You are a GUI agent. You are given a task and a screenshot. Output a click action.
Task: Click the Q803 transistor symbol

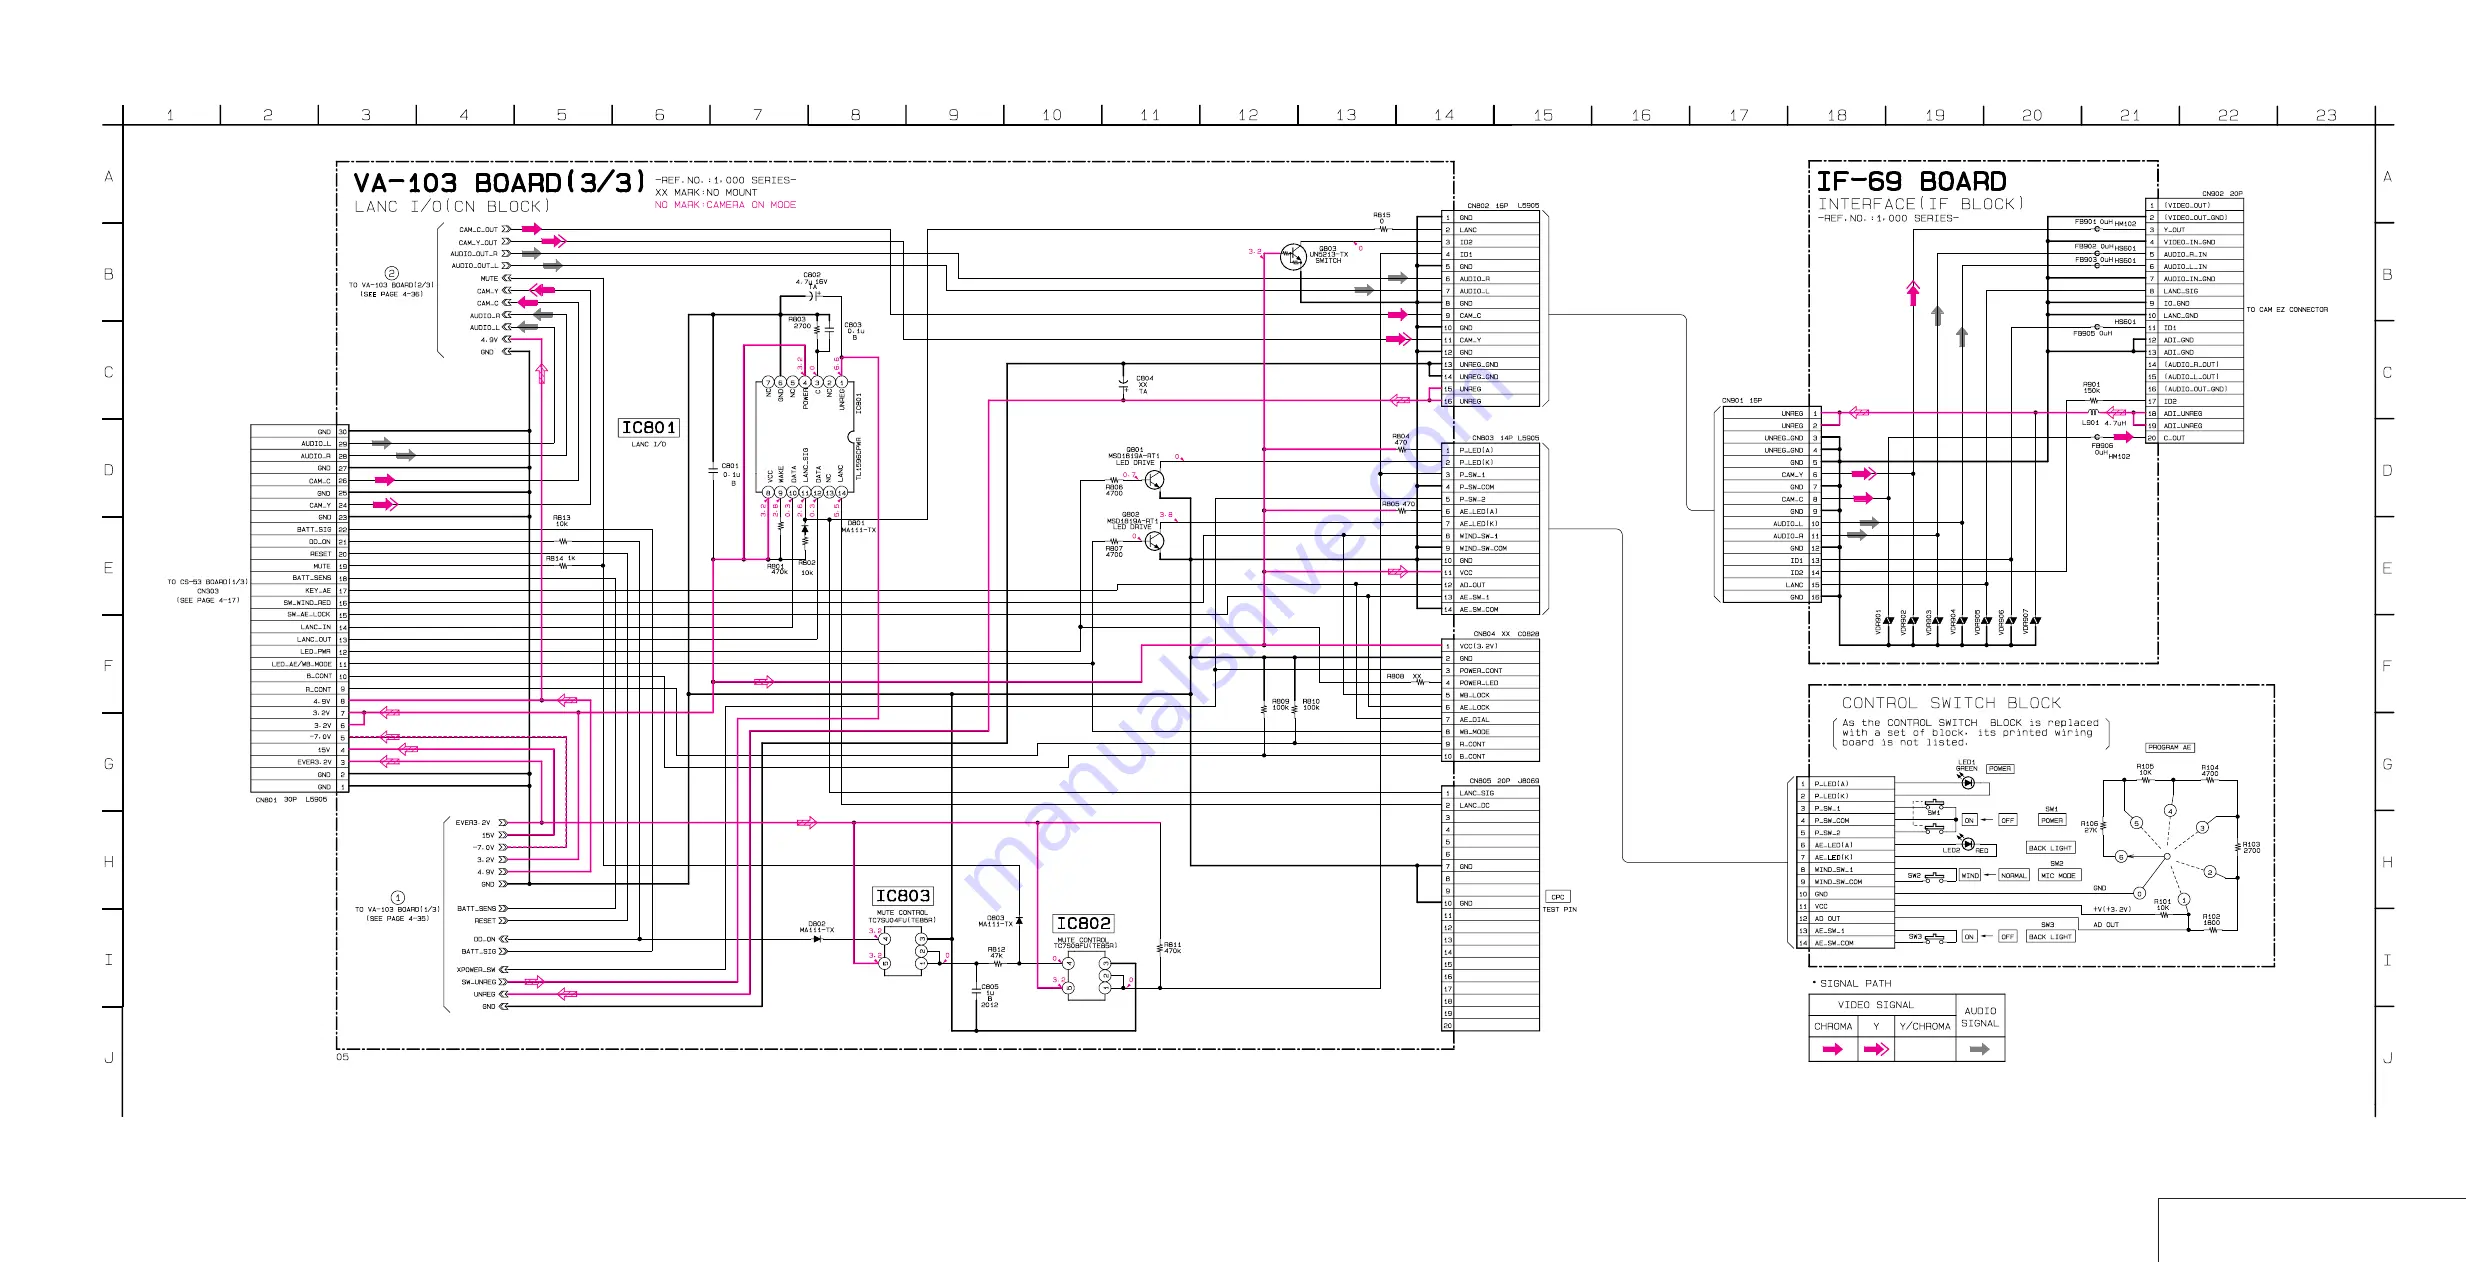(x=1293, y=257)
